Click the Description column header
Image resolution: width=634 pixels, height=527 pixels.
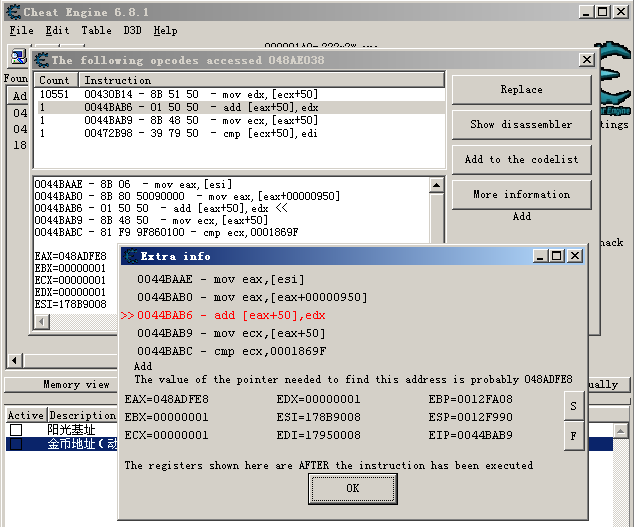[x=82, y=415]
